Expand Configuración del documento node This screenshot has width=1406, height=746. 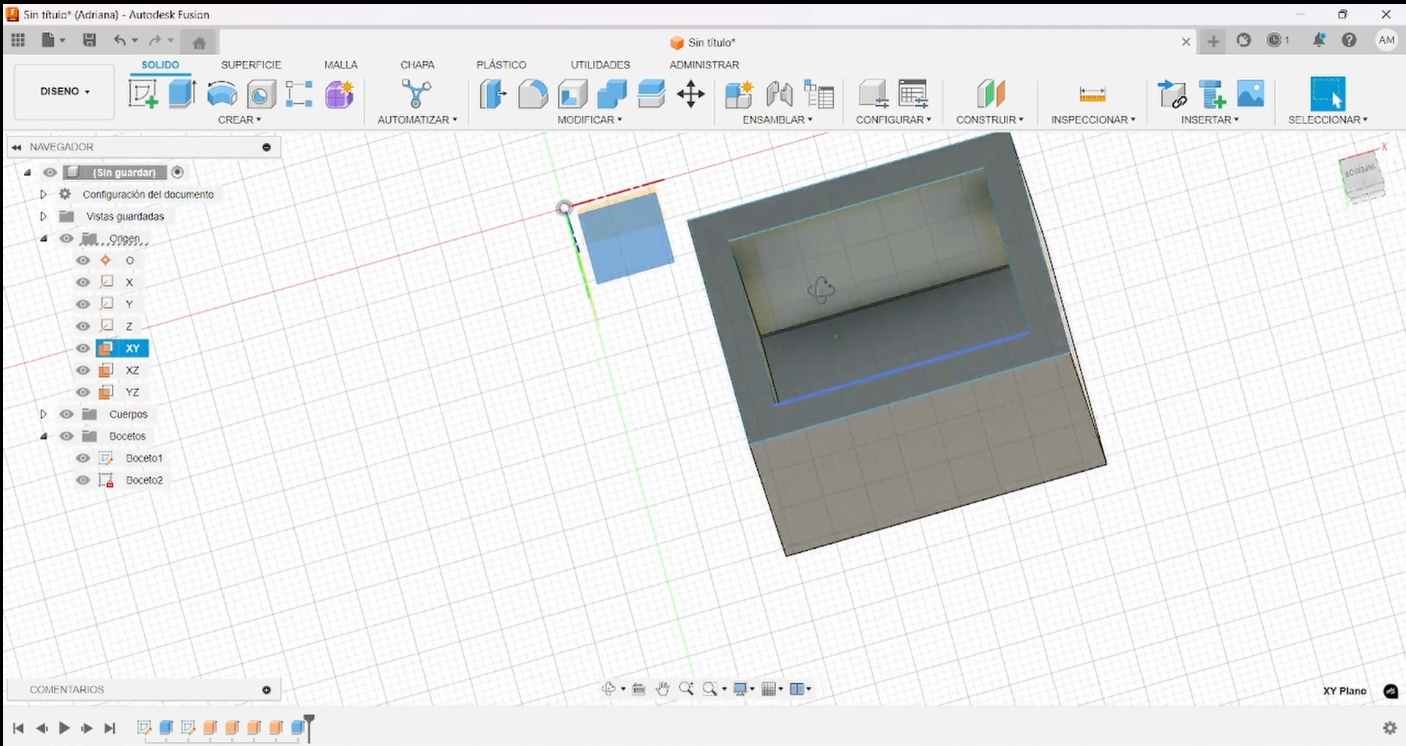coord(43,194)
